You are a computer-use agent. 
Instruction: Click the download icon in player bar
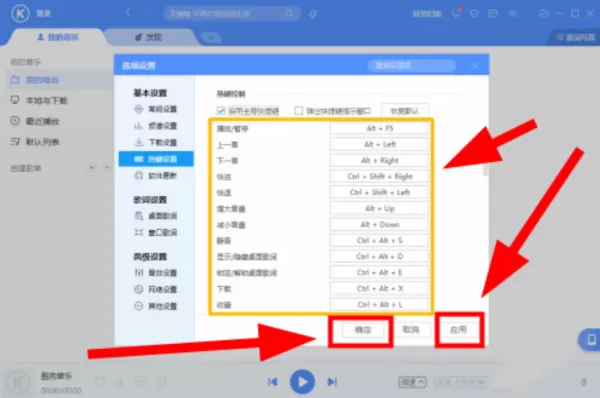tap(120, 382)
